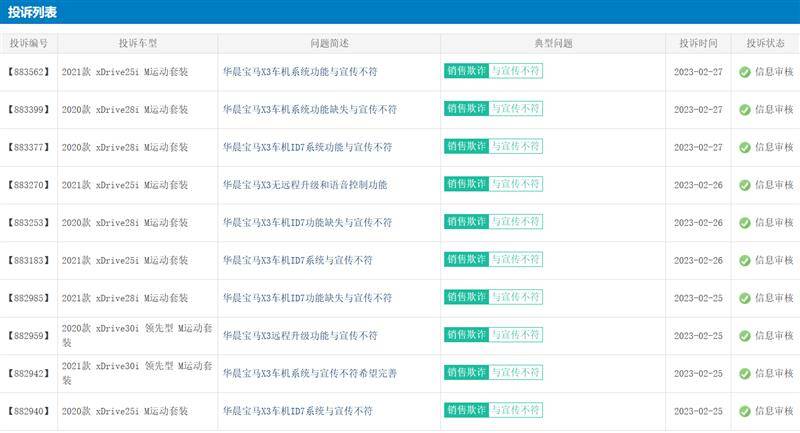800x433 pixels.
Task: Click the 典型问题 column header
Action: pyautogui.click(x=553, y=43)
